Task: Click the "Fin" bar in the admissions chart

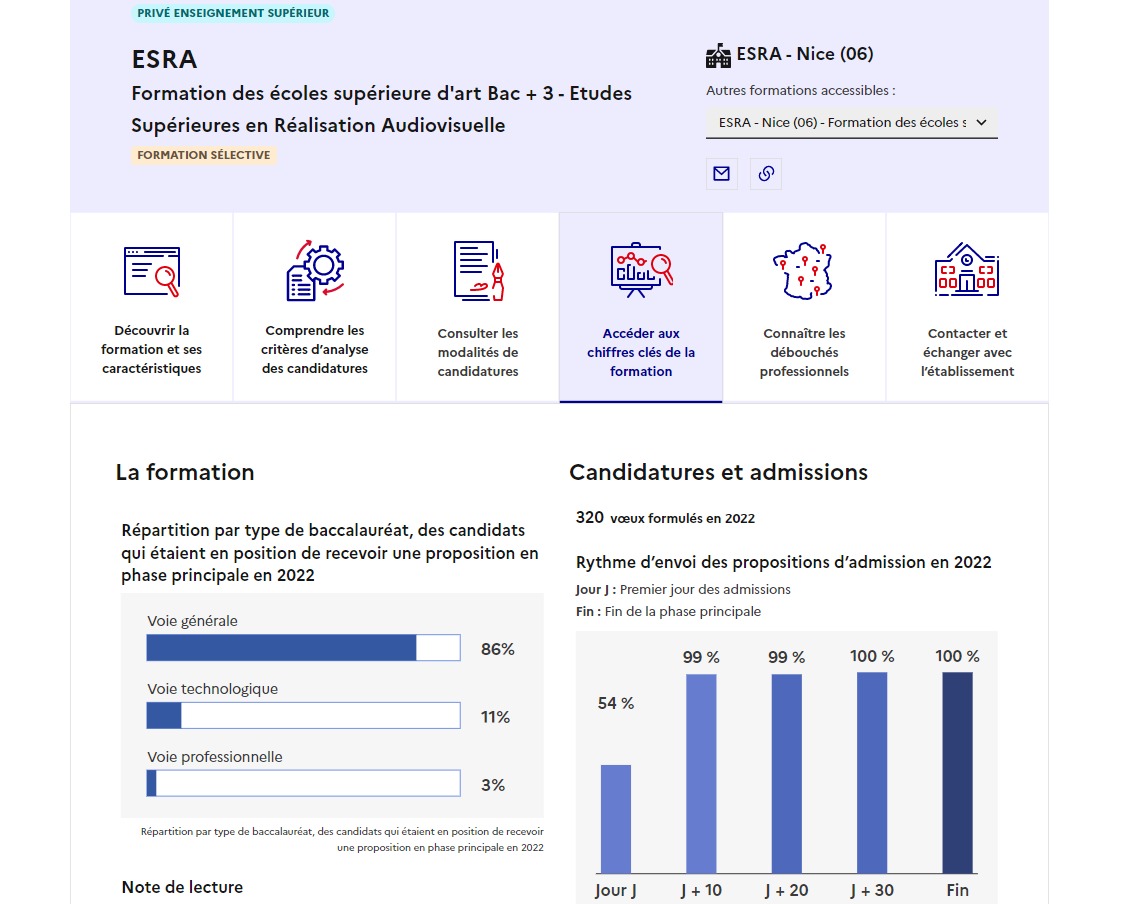Action: tap(957, 775)
